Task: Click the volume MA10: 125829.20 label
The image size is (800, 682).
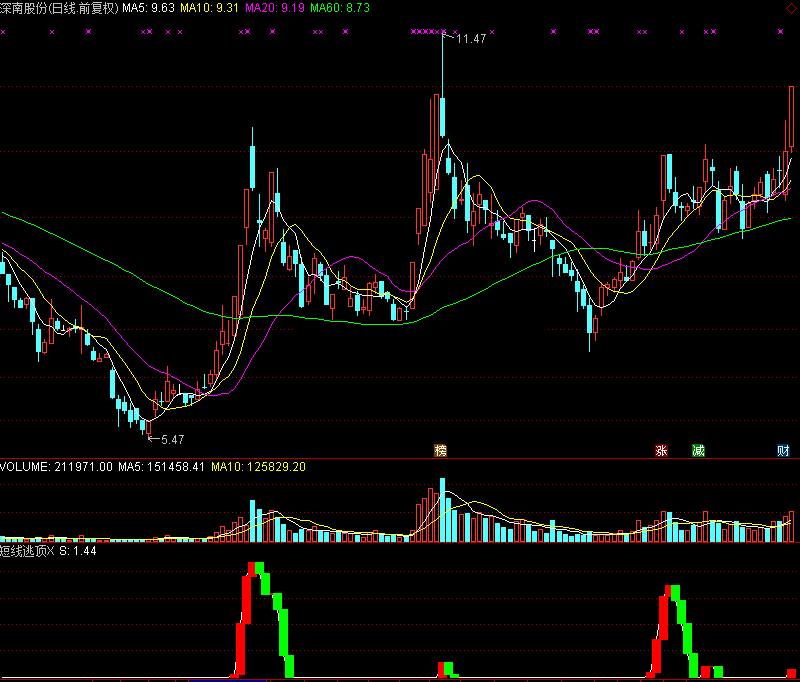Action: pos(258,467)
